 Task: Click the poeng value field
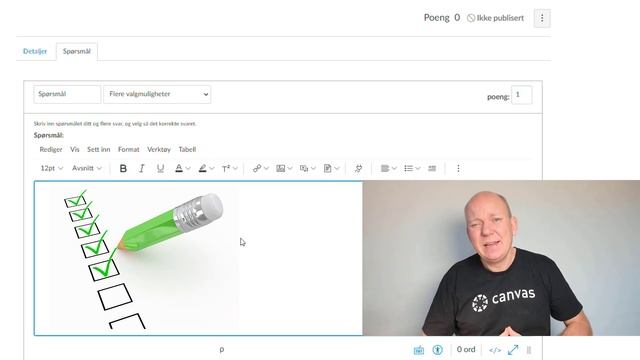522,95
